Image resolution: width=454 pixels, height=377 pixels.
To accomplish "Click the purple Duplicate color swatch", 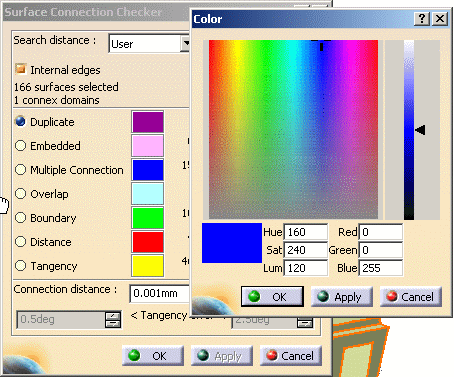I will (148, 122).
